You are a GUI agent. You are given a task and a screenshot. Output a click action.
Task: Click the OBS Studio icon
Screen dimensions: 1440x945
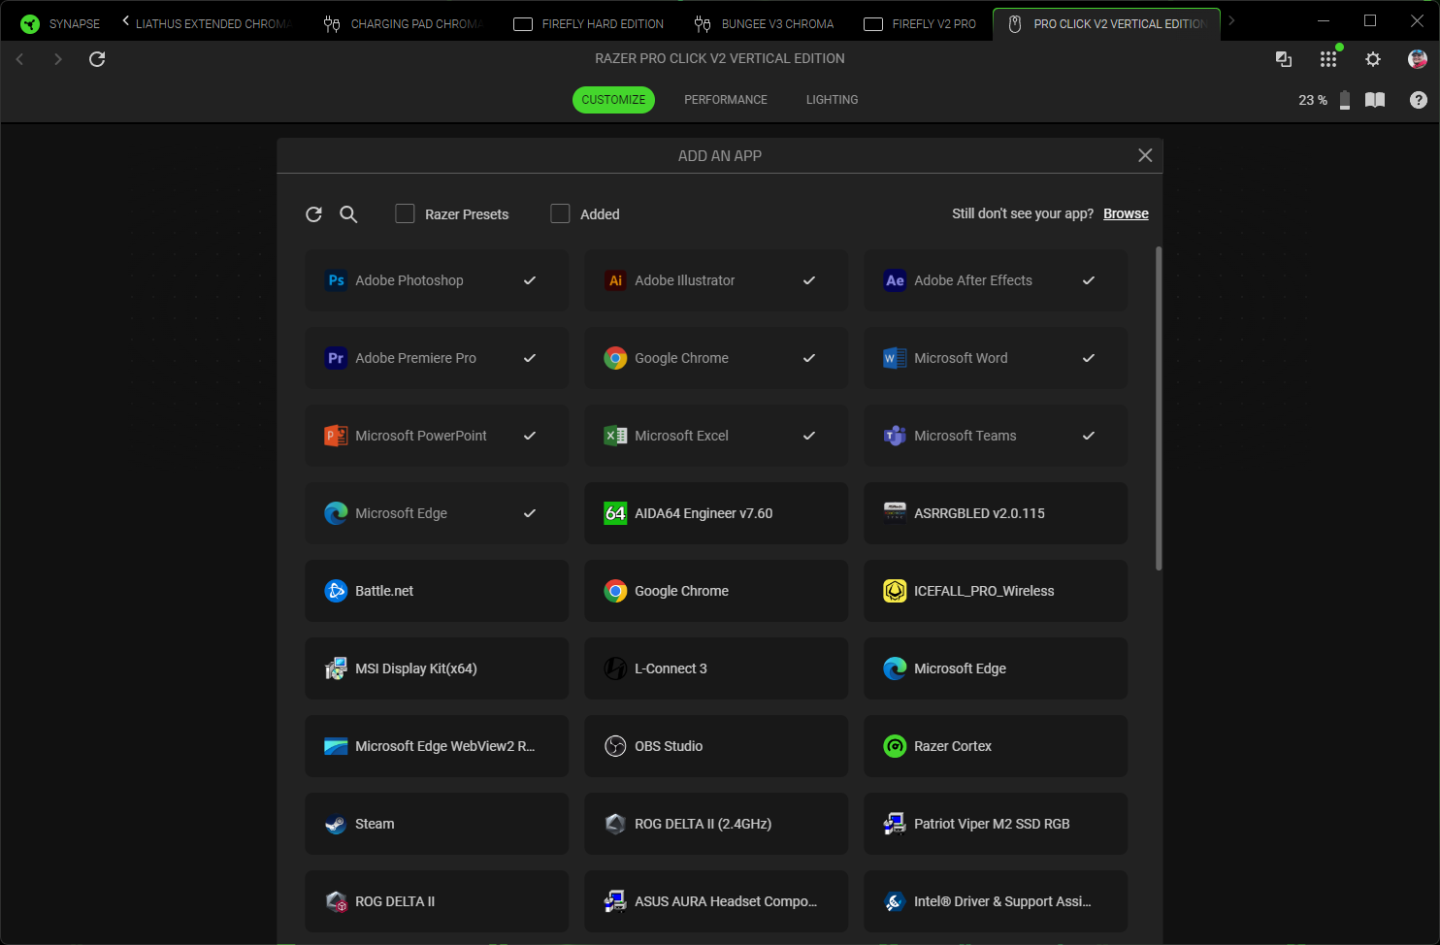click(616, 746)
